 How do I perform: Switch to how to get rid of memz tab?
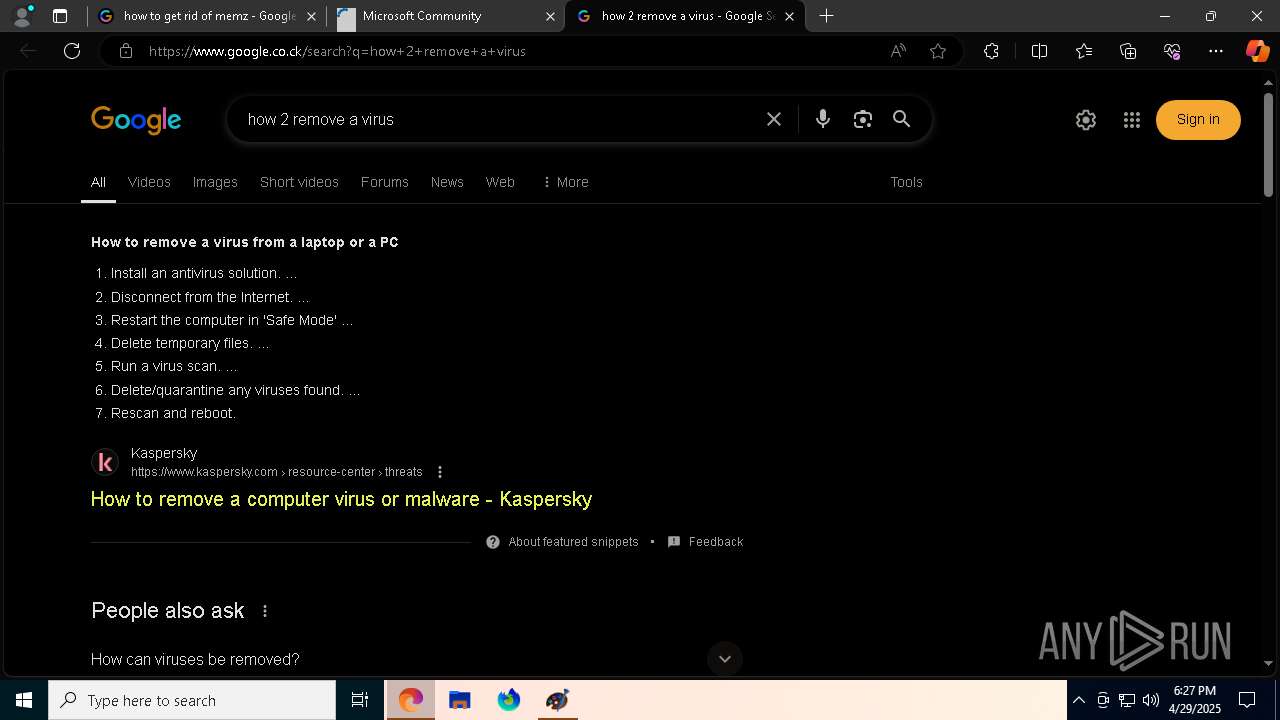(x=208, y=16)
